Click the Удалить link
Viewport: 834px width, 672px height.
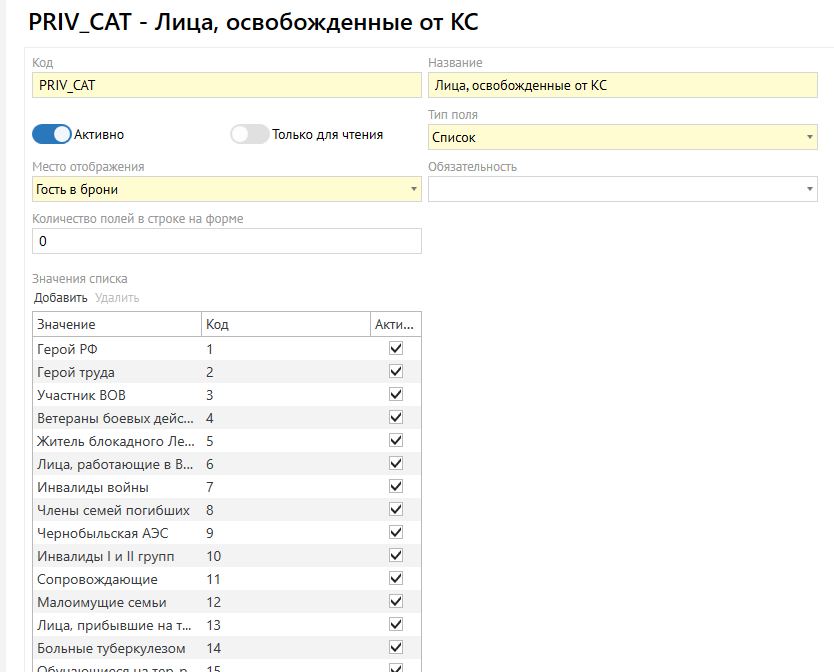click(117, 298)
